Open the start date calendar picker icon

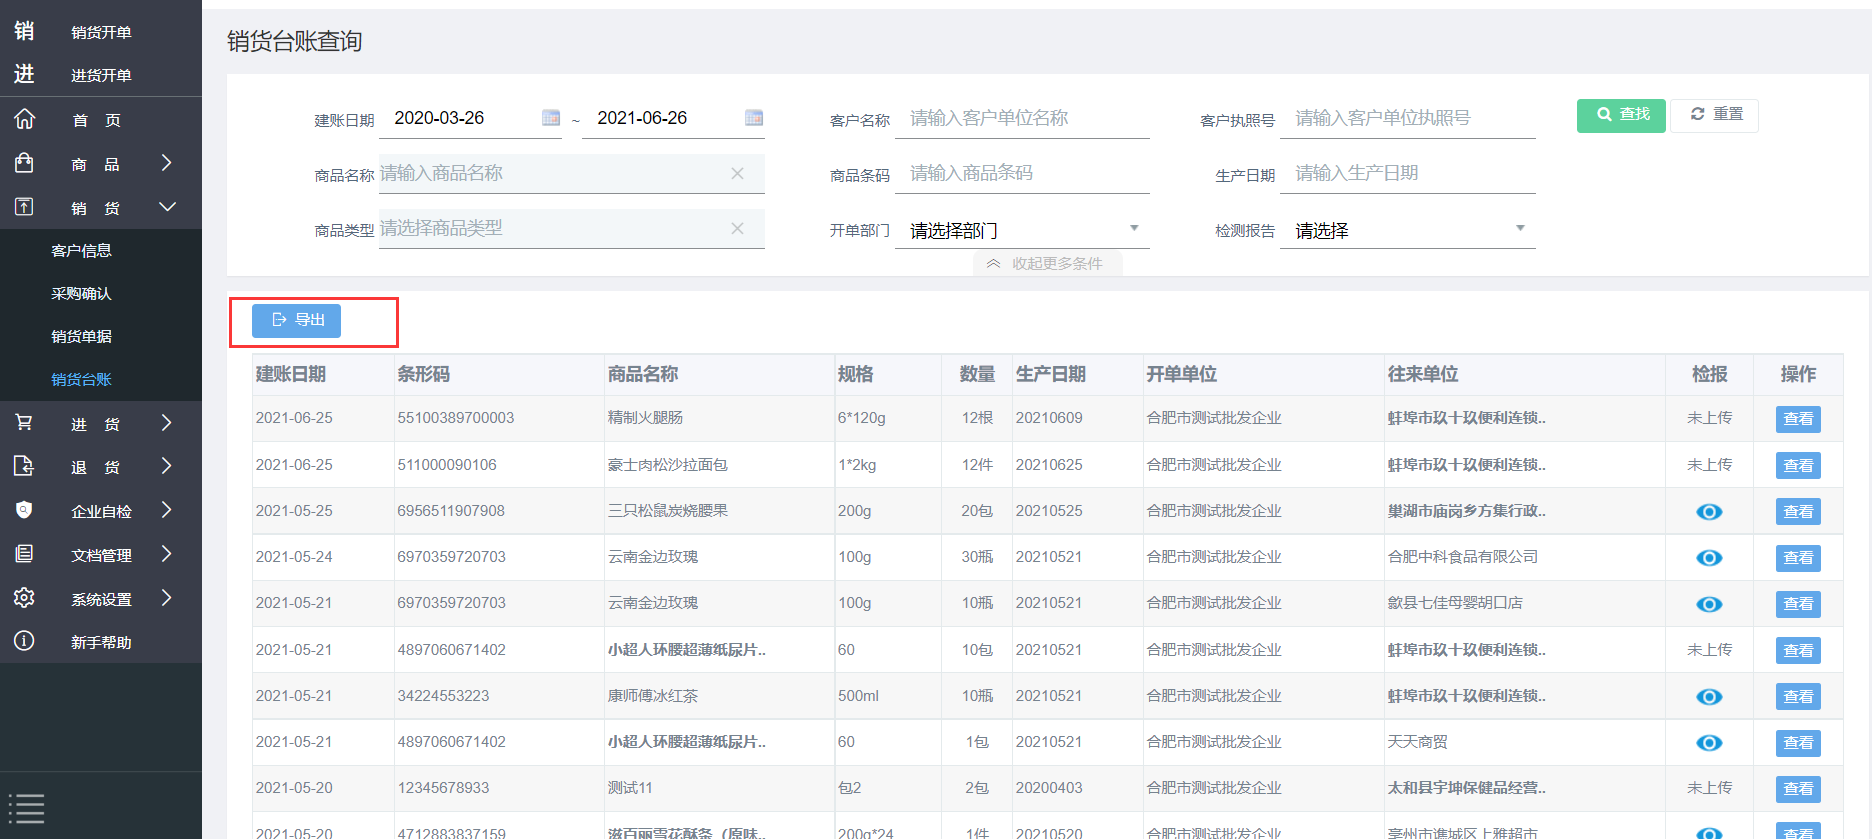click(x=551, y=118)
